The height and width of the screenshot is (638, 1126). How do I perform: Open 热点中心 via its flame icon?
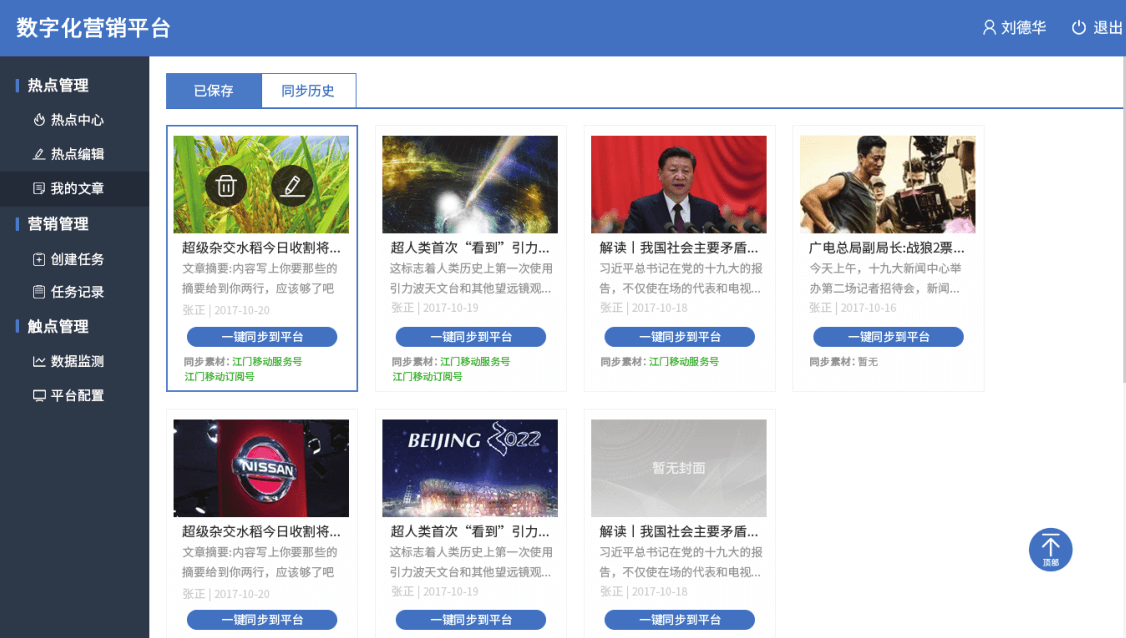coord(39,120)
